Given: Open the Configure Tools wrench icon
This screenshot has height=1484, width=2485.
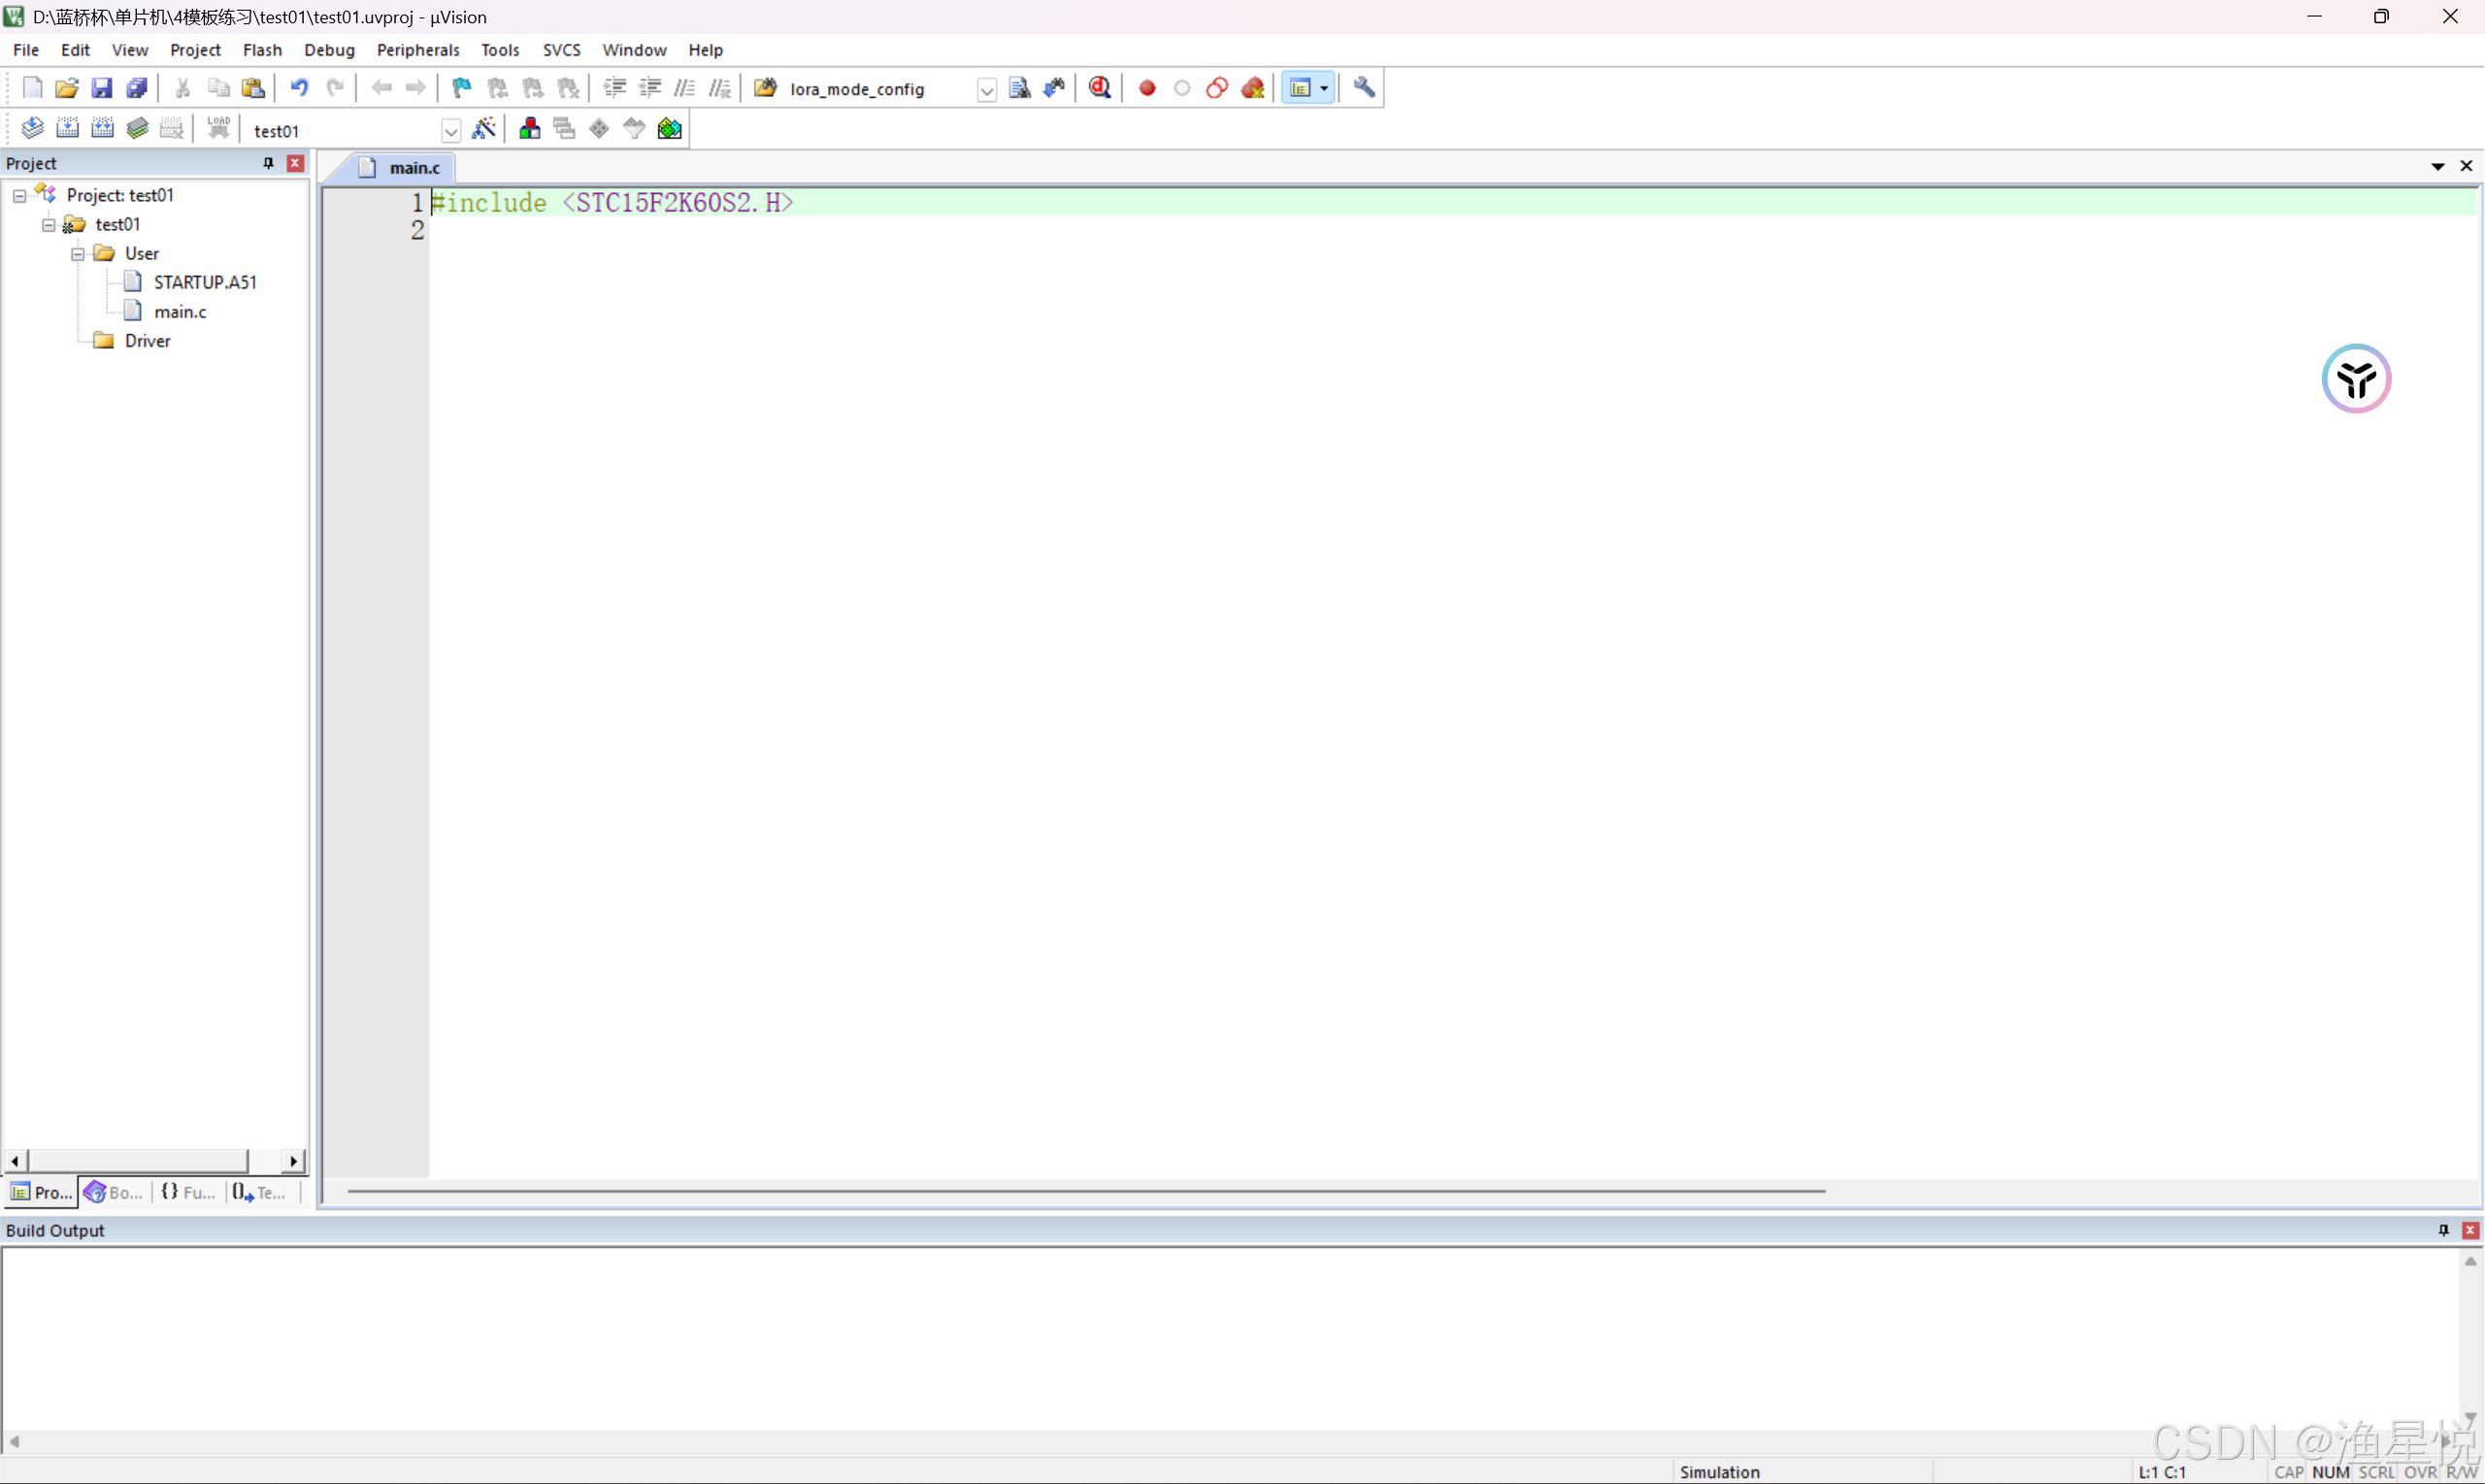Looking at the screenshot, I should coord(1364,88).
